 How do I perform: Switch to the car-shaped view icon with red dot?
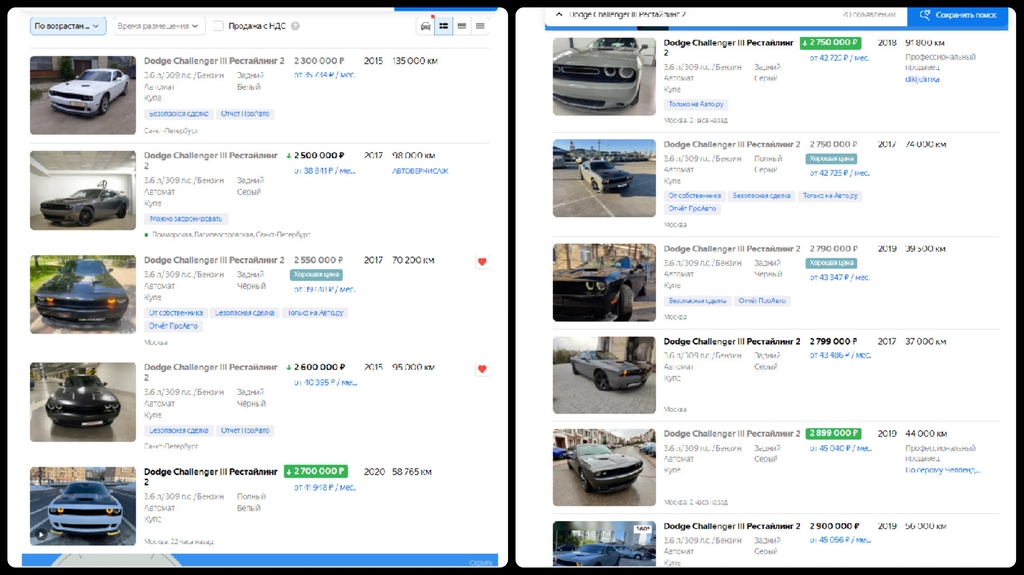[x=426, y=26]
